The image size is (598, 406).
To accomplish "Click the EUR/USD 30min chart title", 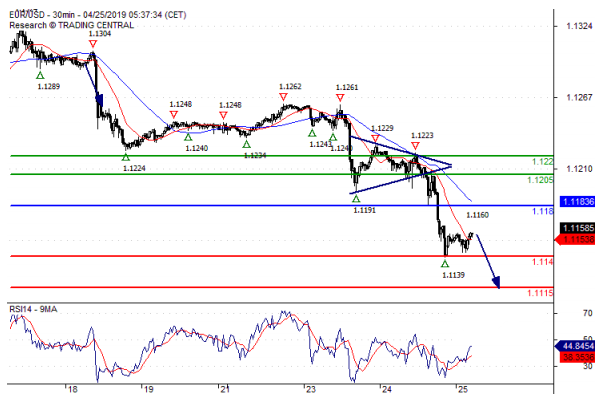I will pos(98,15).
